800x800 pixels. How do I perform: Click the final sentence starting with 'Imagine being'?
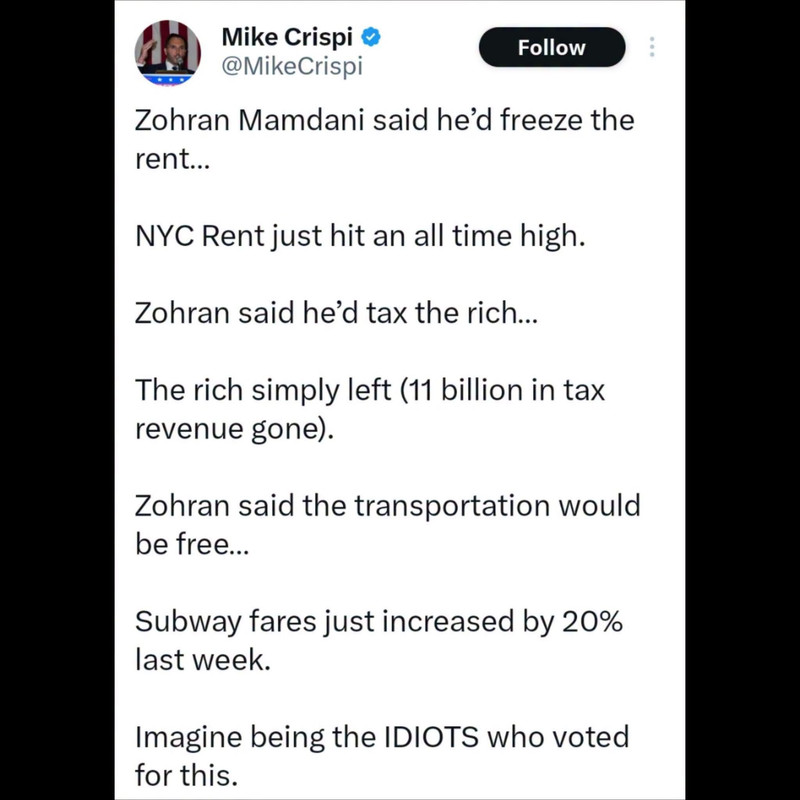click(x=382, y=756)
